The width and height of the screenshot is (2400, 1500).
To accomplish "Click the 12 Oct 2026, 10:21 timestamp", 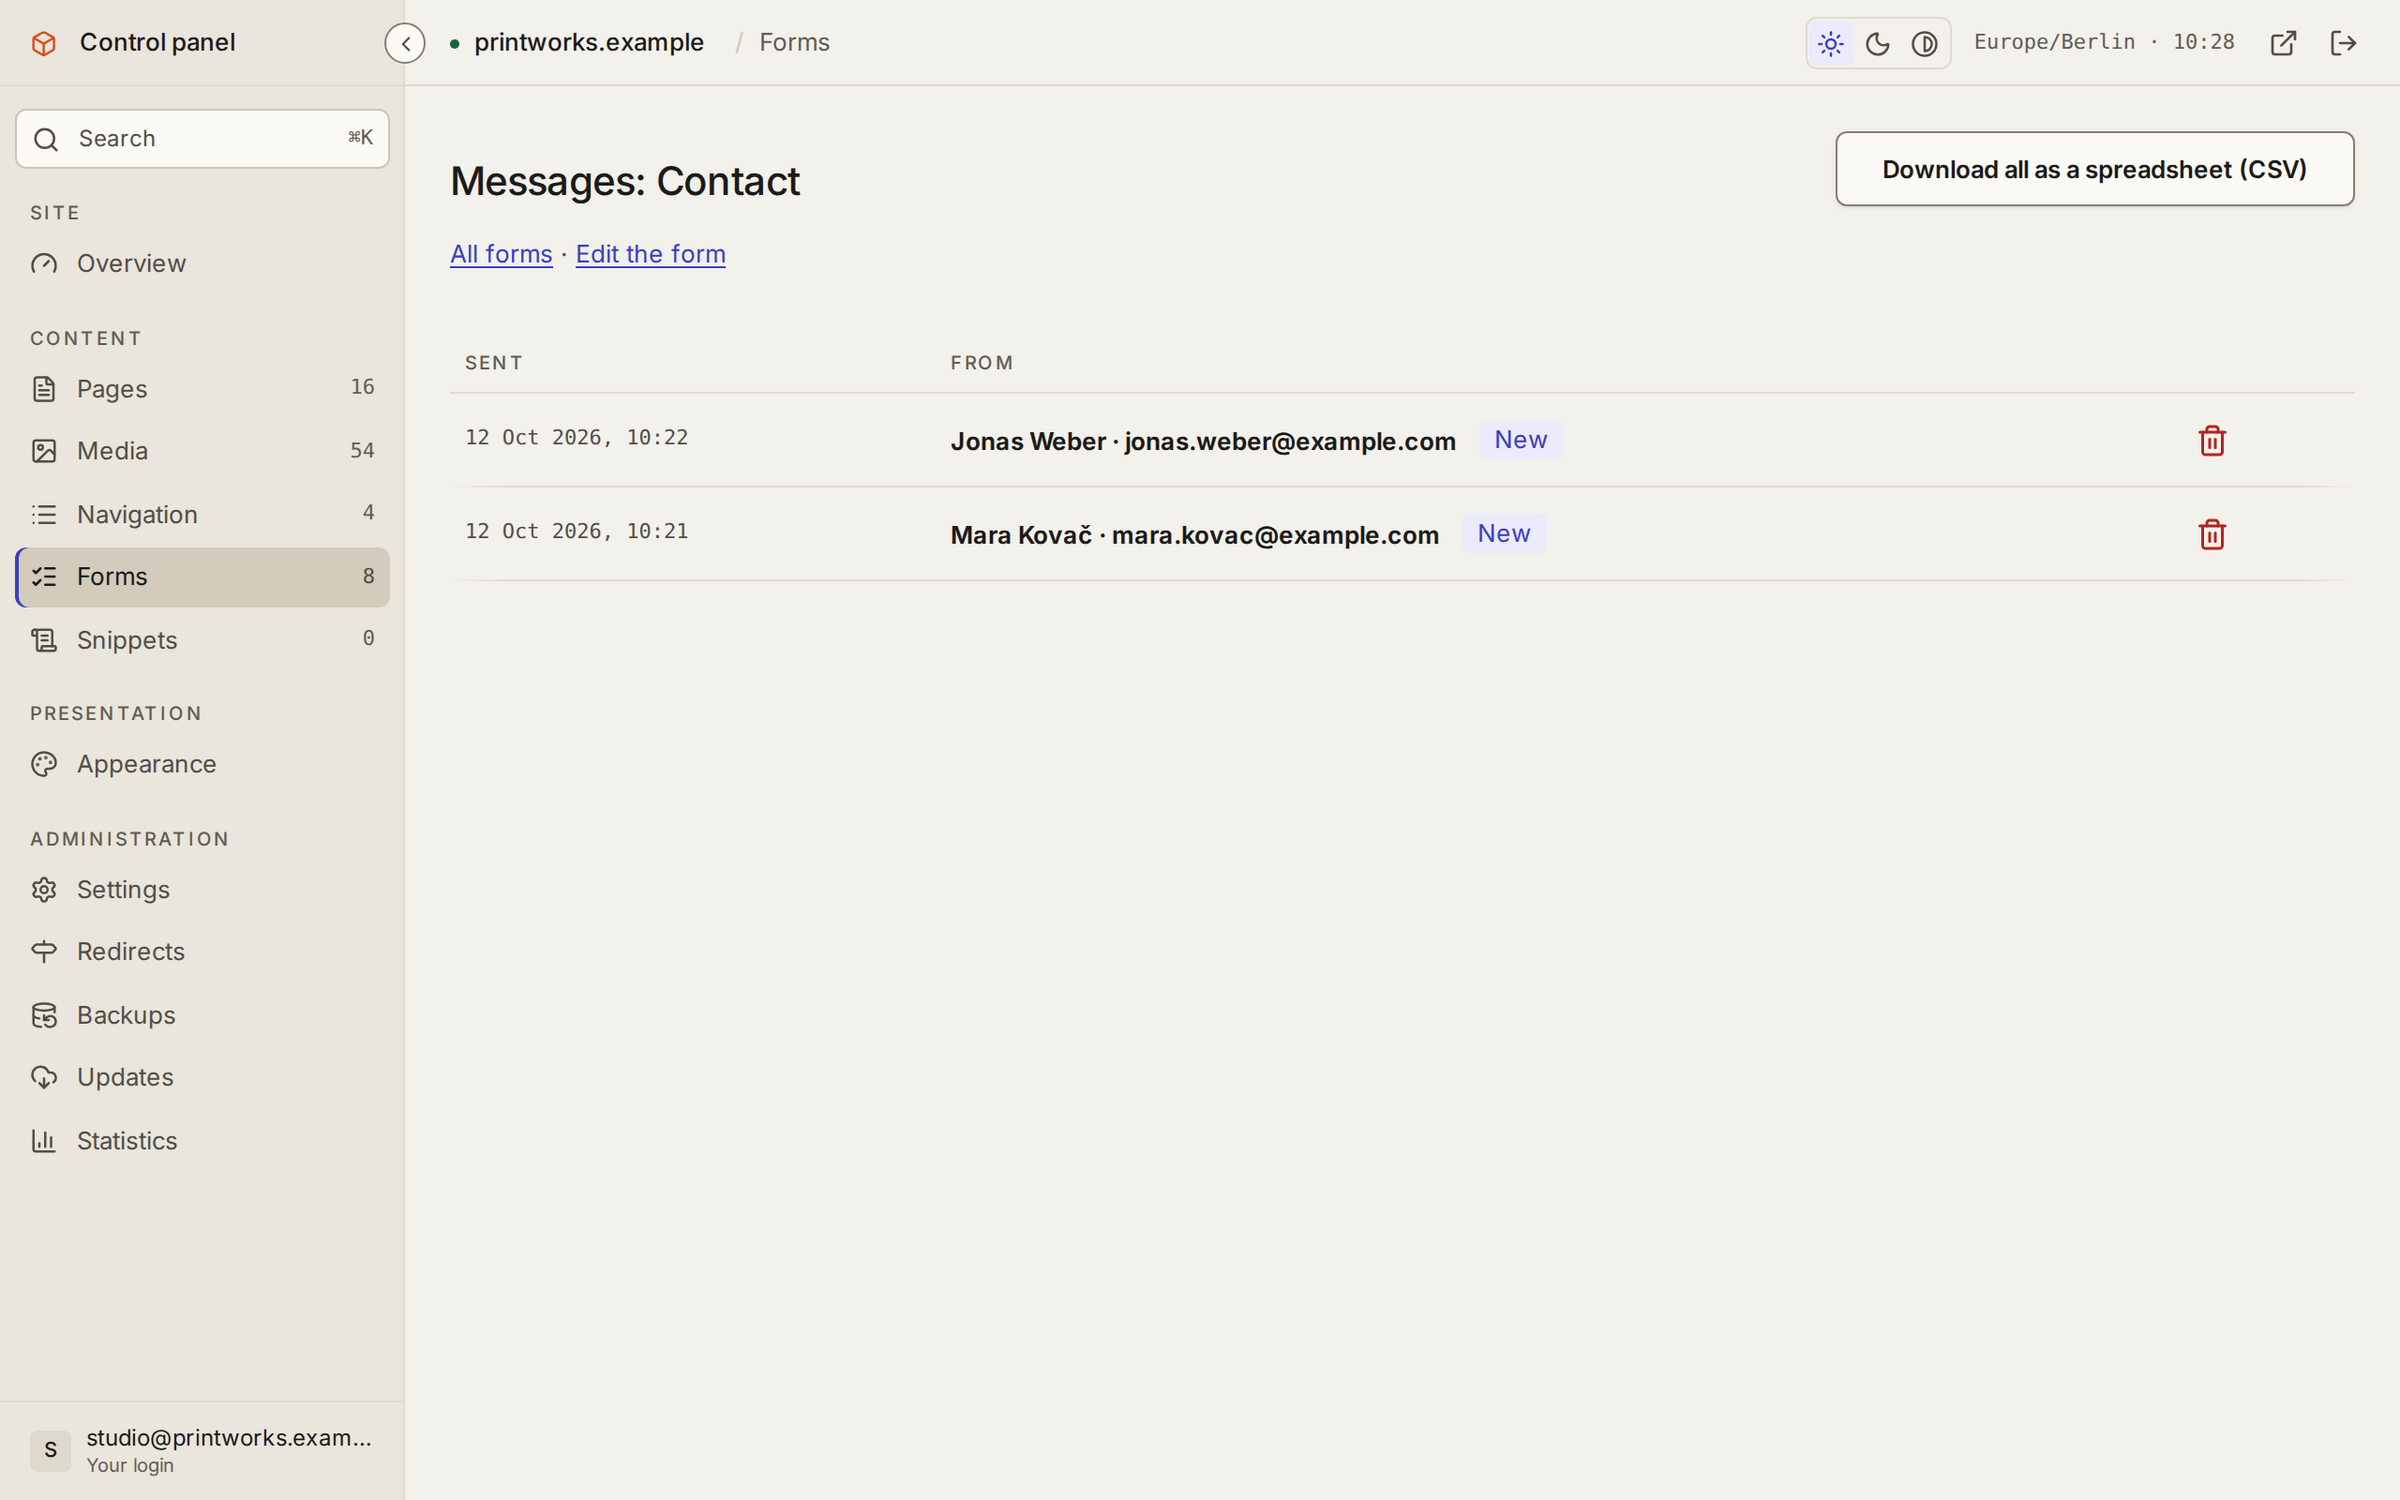I will (576, 532).
